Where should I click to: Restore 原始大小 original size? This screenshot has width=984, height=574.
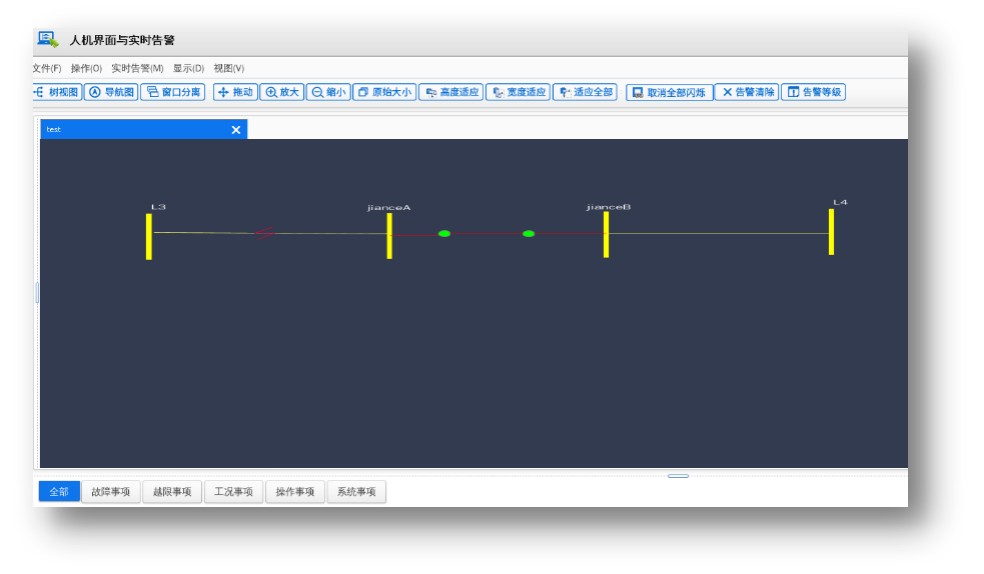tap(384, 92)
